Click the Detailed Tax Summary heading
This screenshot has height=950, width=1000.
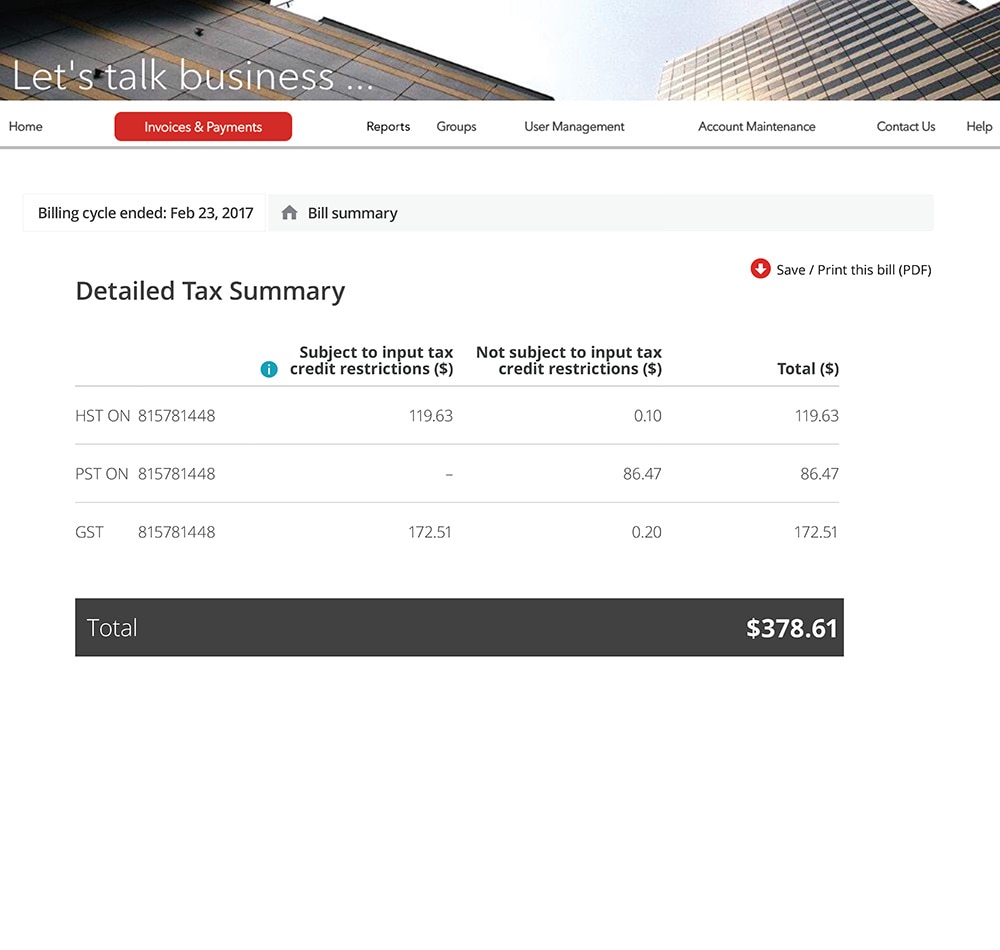pos(210,291)
